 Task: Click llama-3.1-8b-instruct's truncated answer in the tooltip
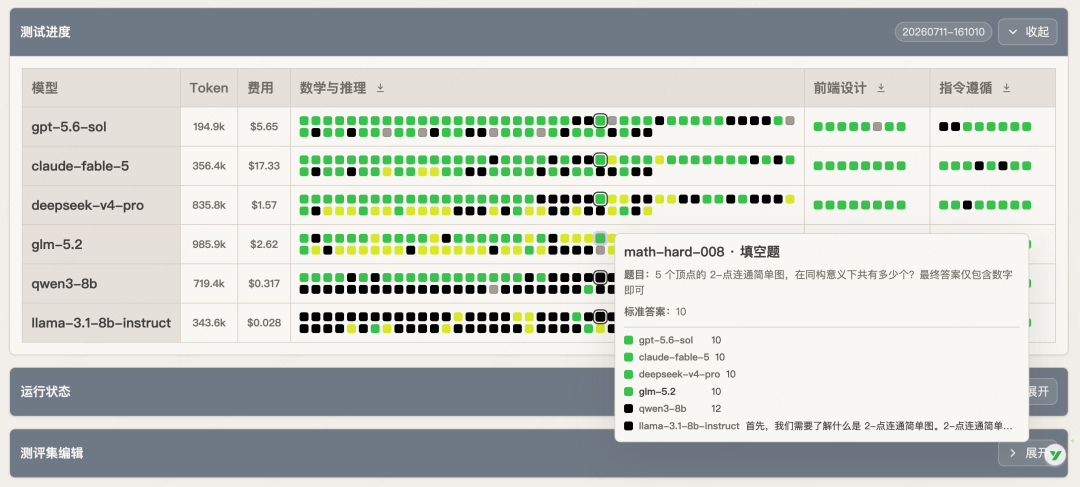click(879, 426)
